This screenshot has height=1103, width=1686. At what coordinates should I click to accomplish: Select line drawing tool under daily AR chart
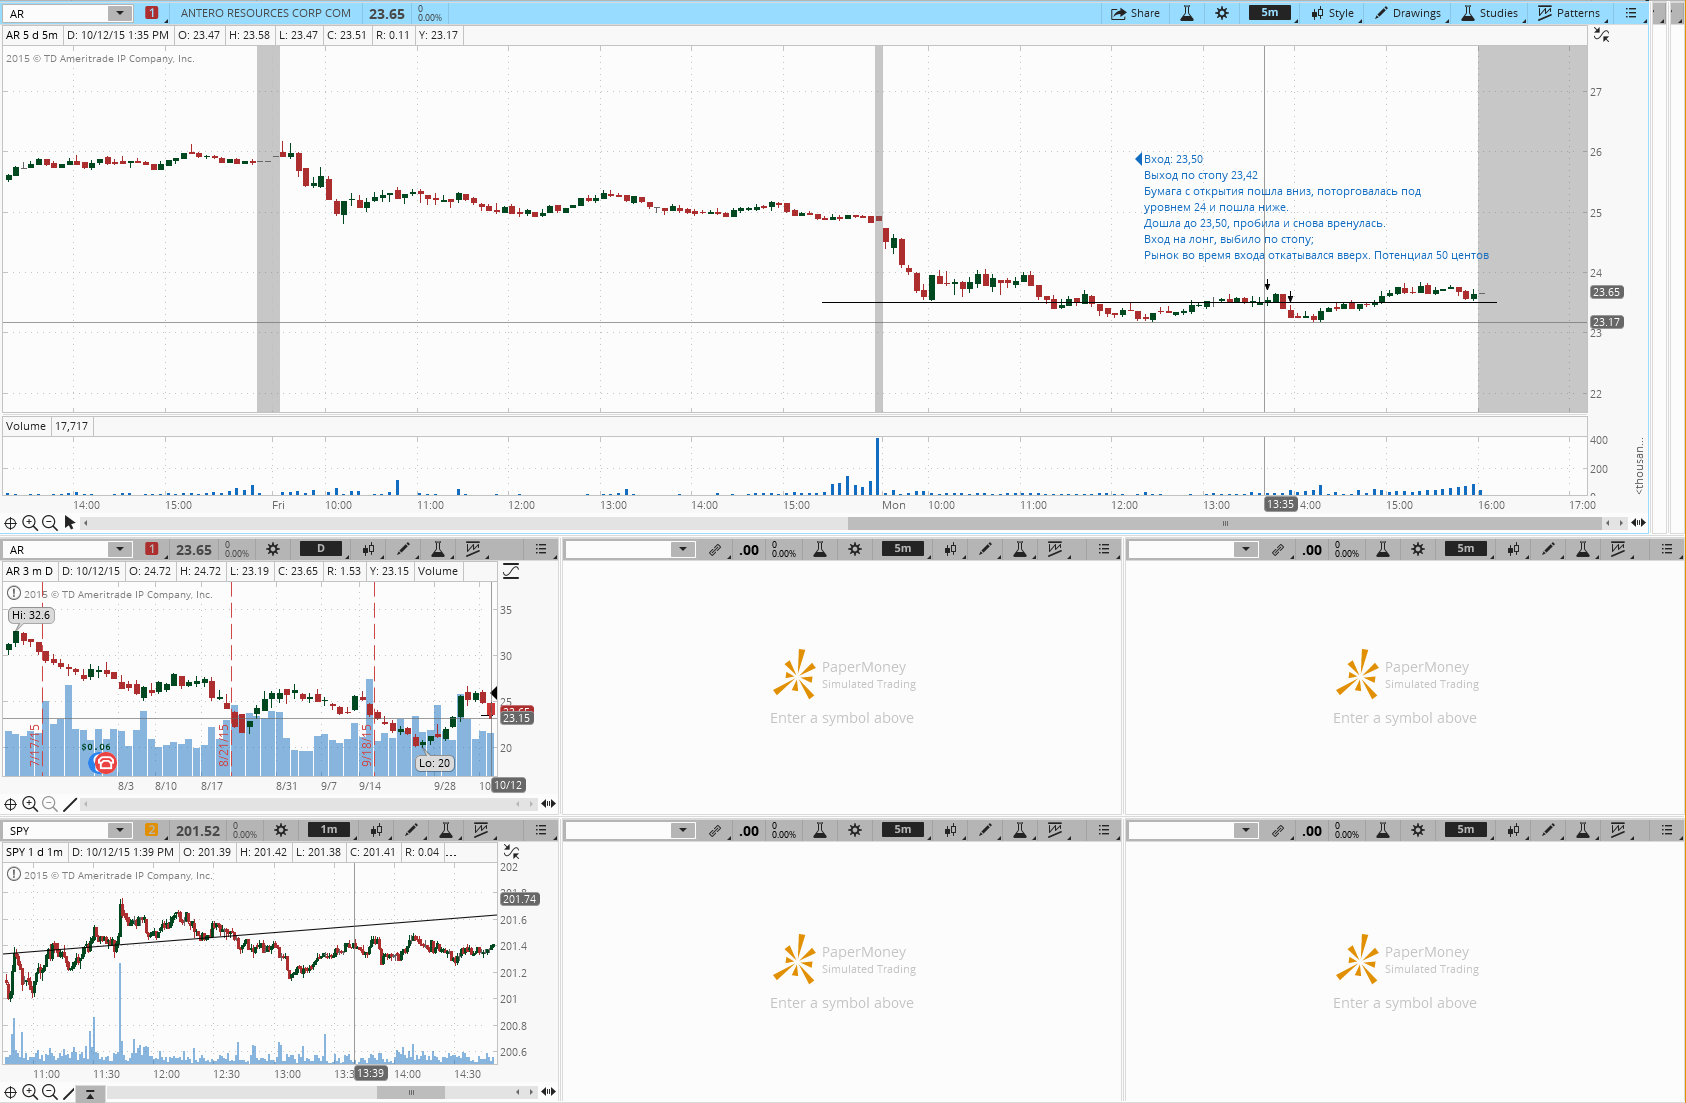point(69,804)
